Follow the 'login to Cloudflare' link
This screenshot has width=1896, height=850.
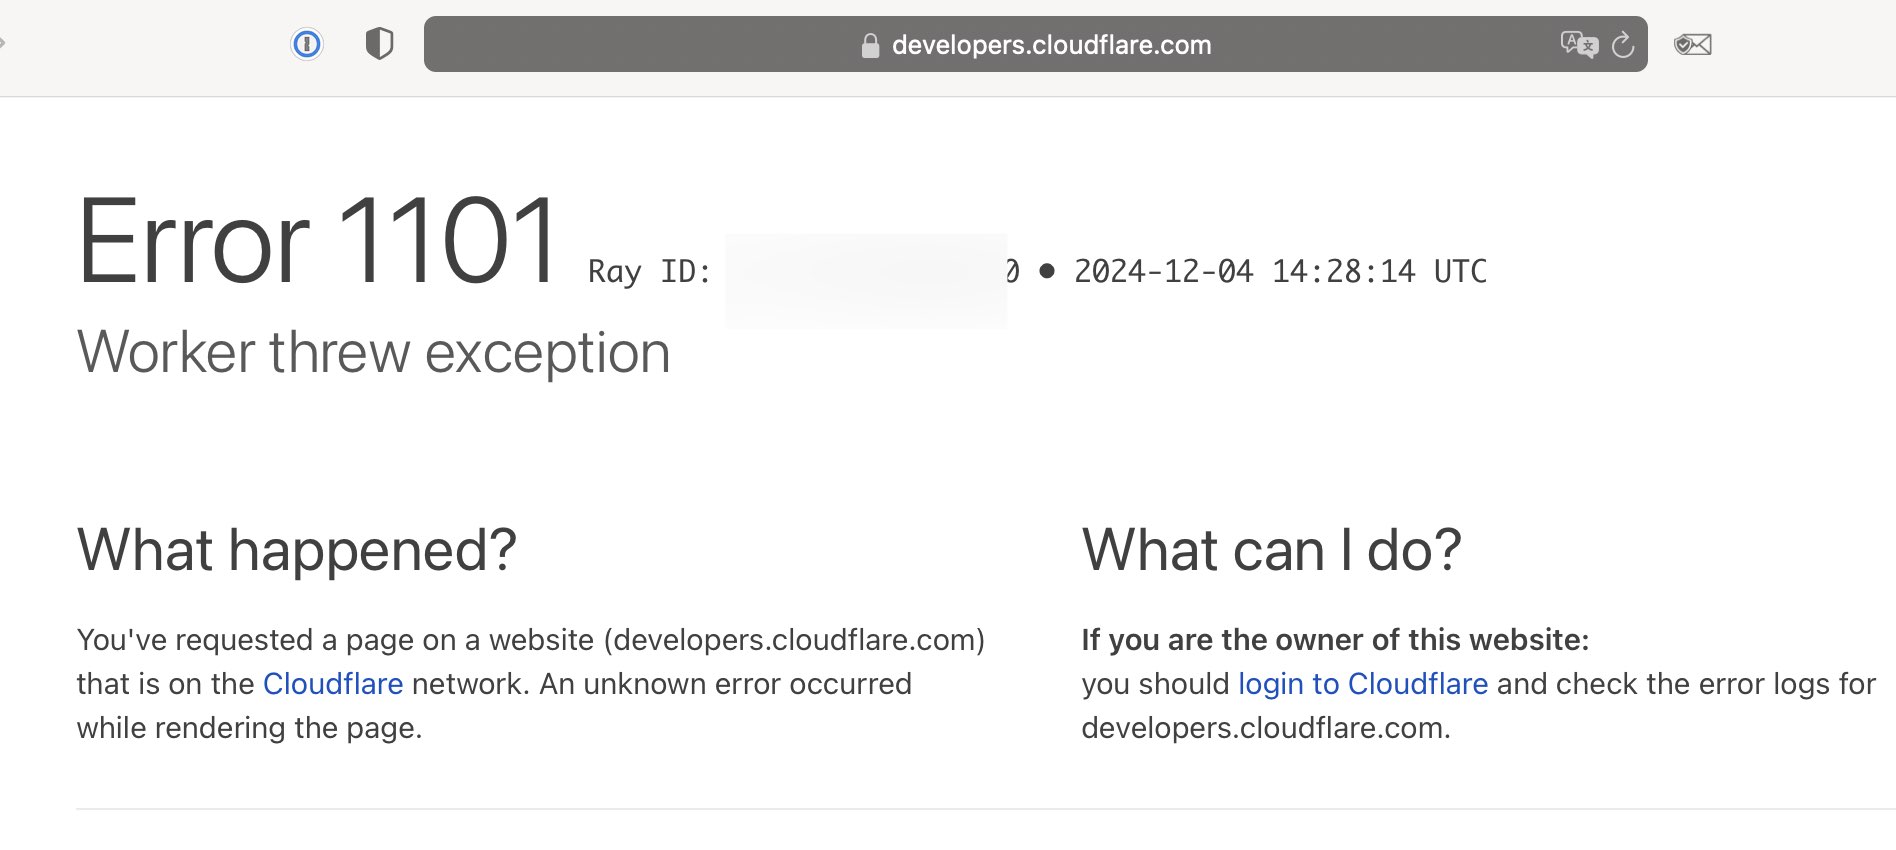pyautogui.click(x=1362, y=684)
